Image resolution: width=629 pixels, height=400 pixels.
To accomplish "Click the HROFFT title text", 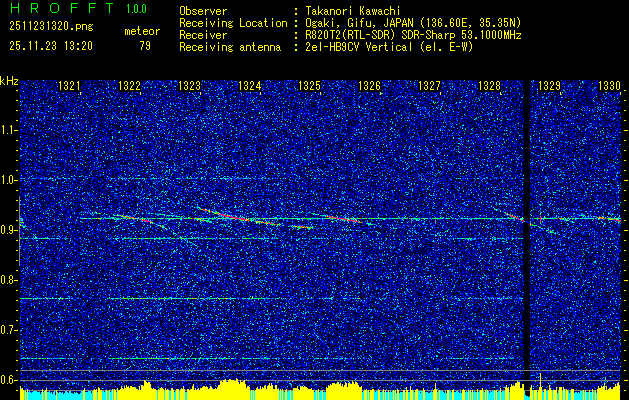I will pos(62,8).
